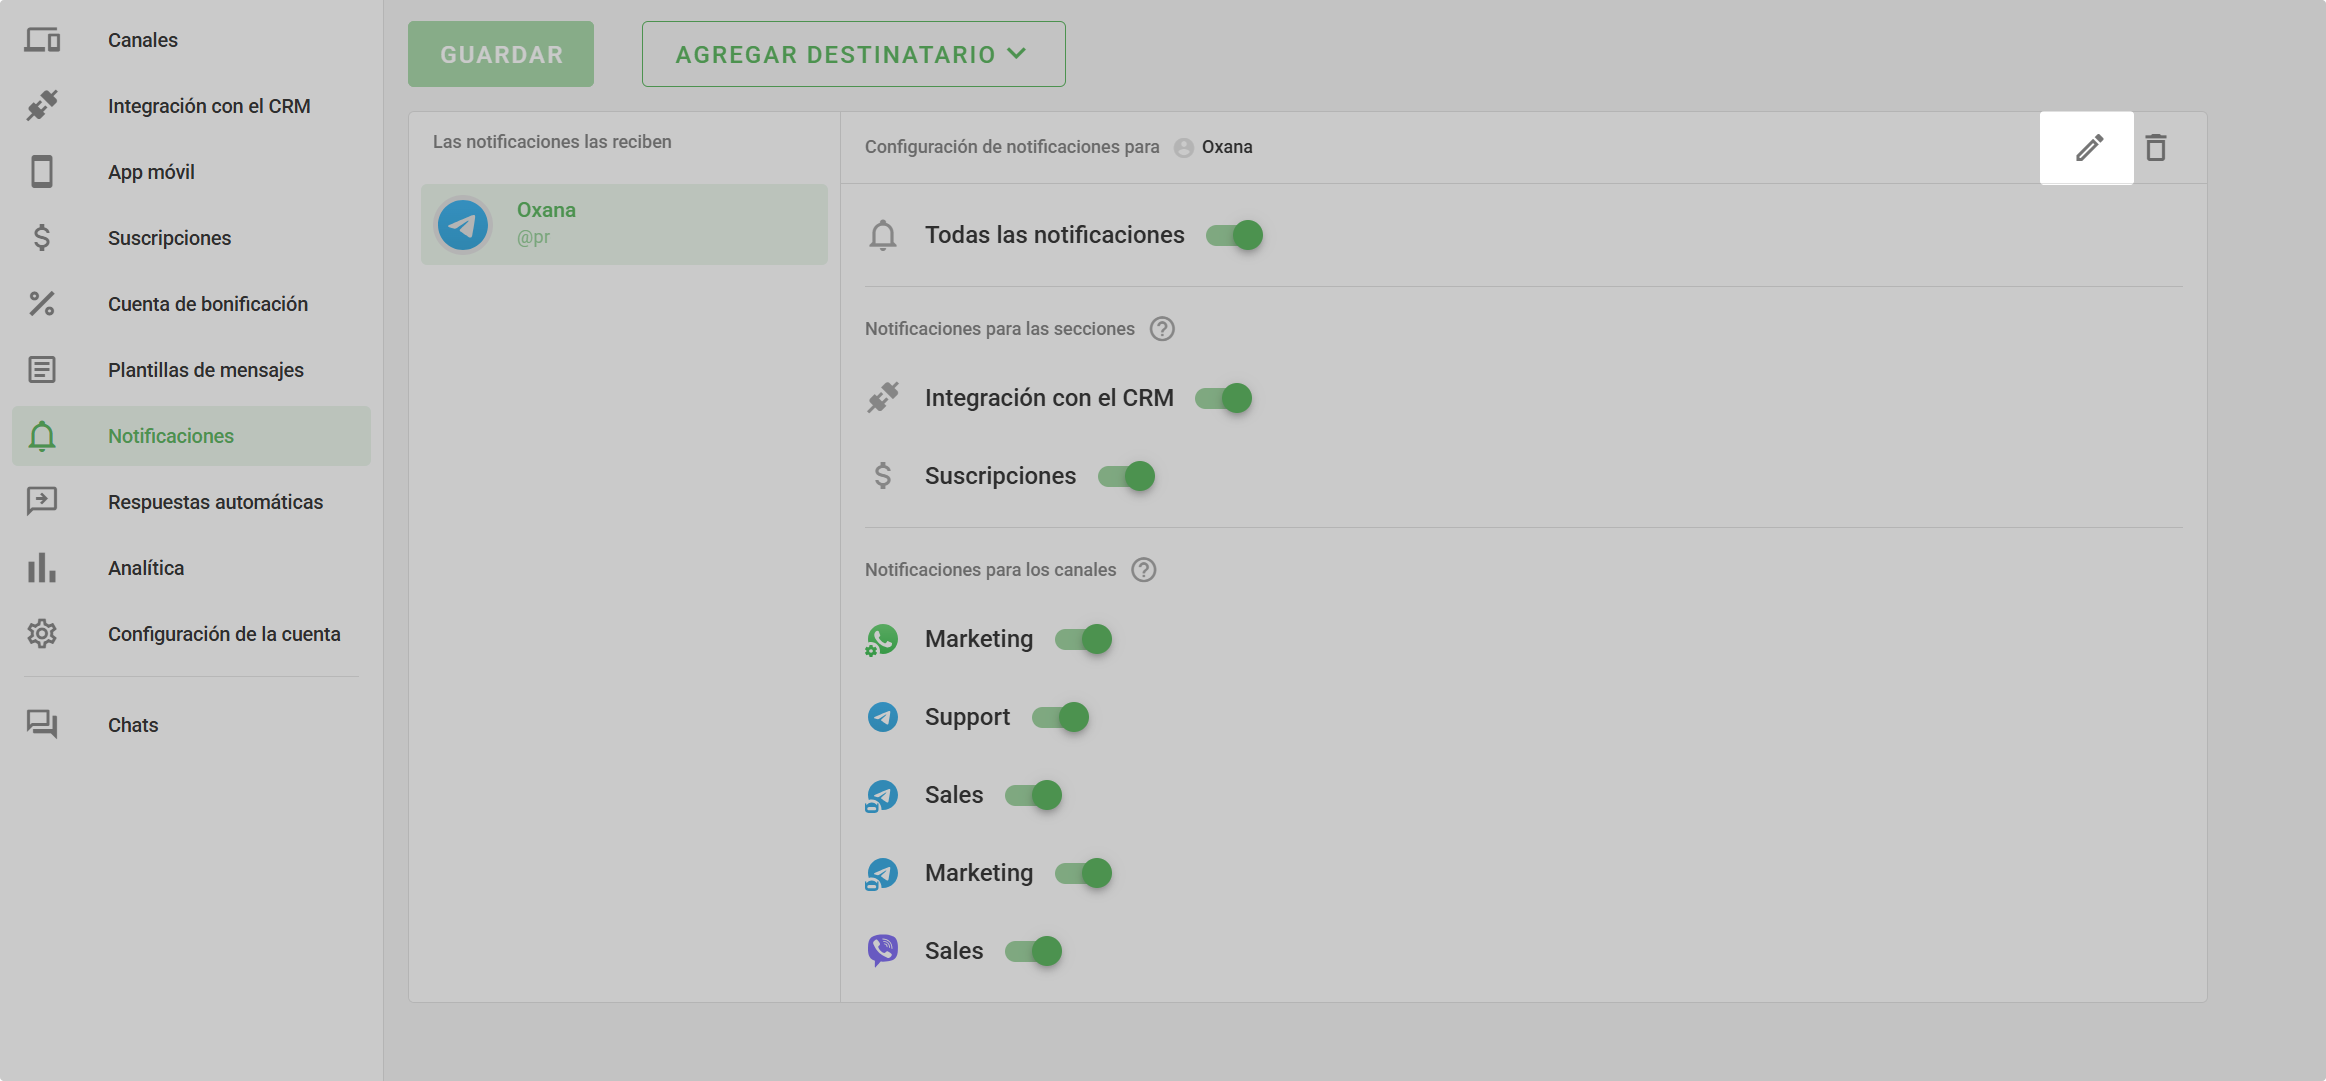Toggle the Viber Sales channel switch
The image size is (2326, 1081).
pos(1034,951)
